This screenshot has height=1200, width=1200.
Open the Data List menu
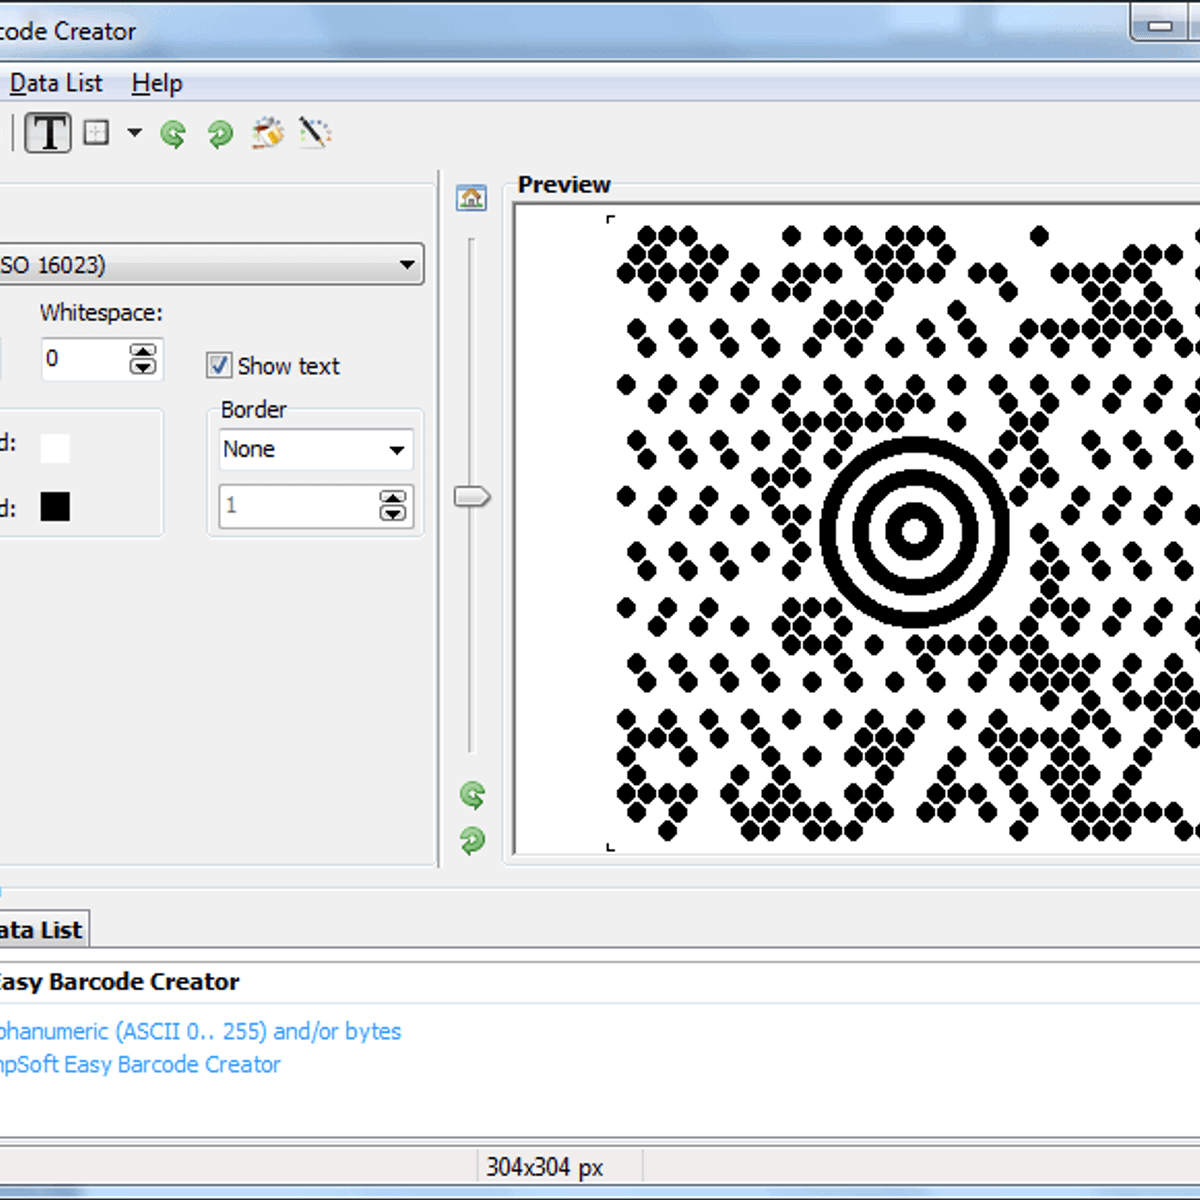pyautogui.click(x=56, y=83)
